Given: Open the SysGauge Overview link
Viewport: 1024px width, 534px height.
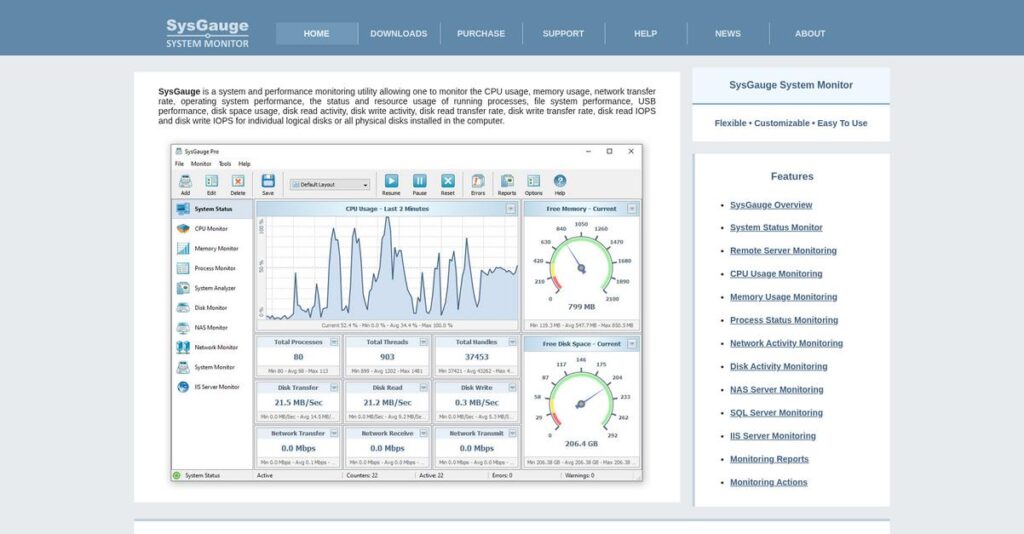Looking at the screenshot, I should (x=771, y=205).
